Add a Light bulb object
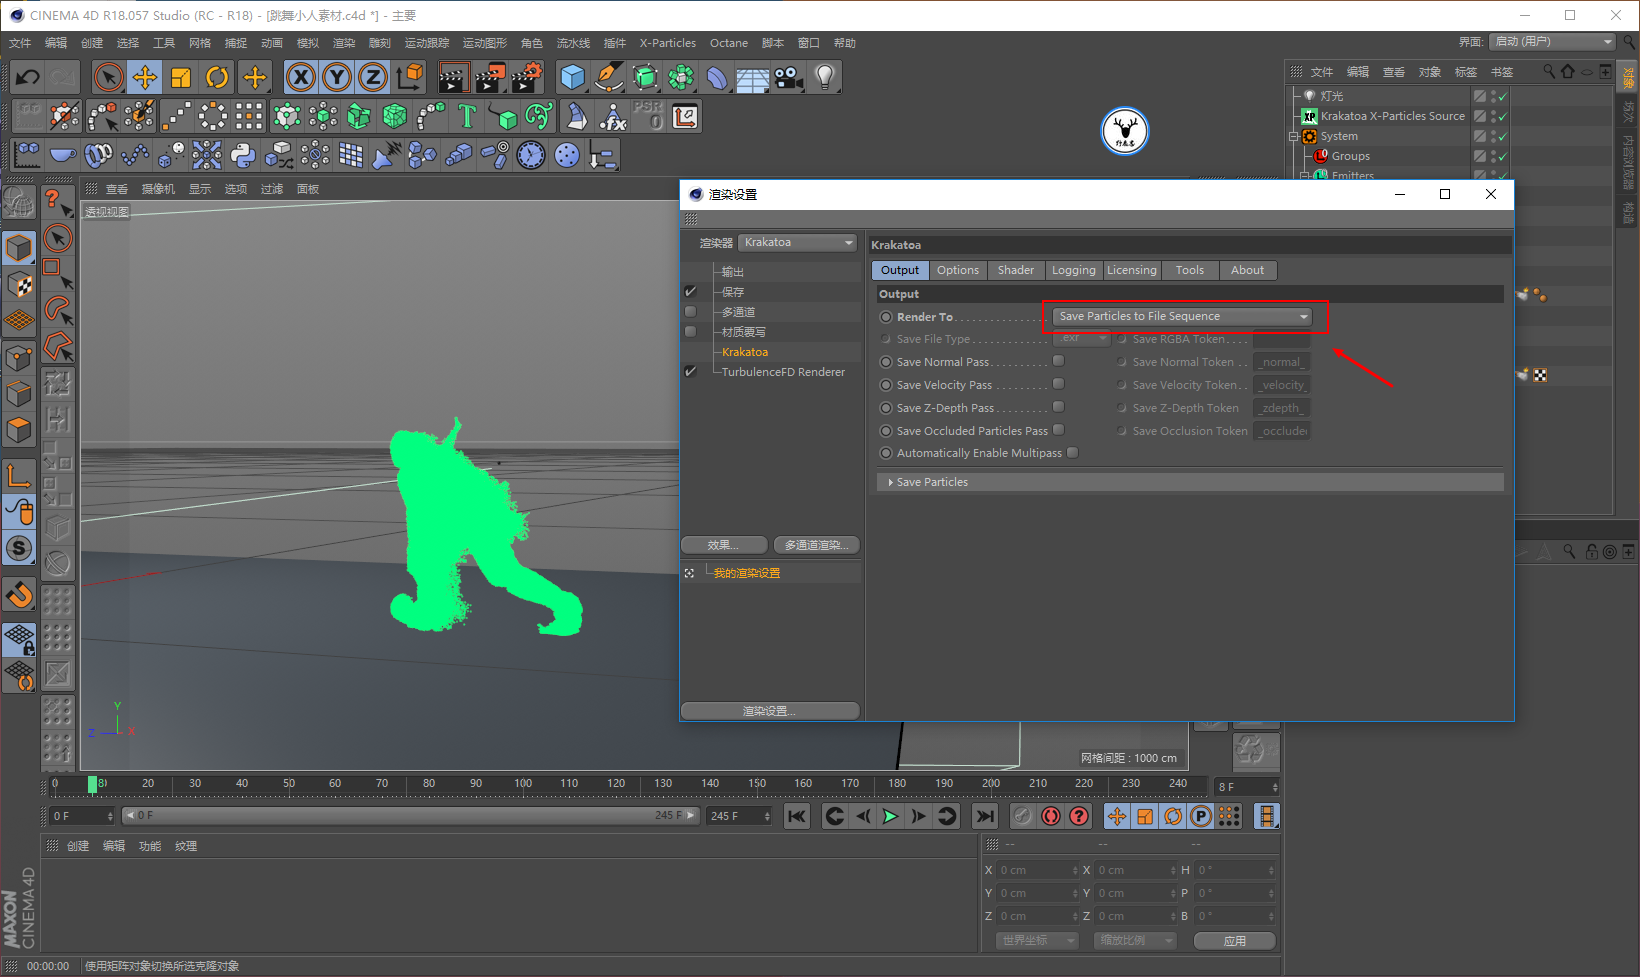 coord(824,77)
